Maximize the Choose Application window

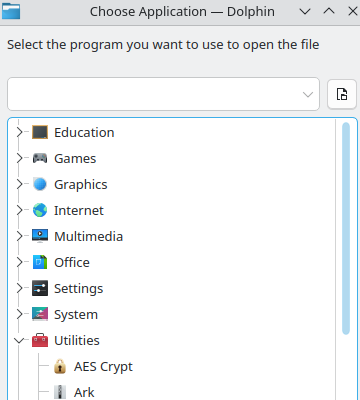329,11
